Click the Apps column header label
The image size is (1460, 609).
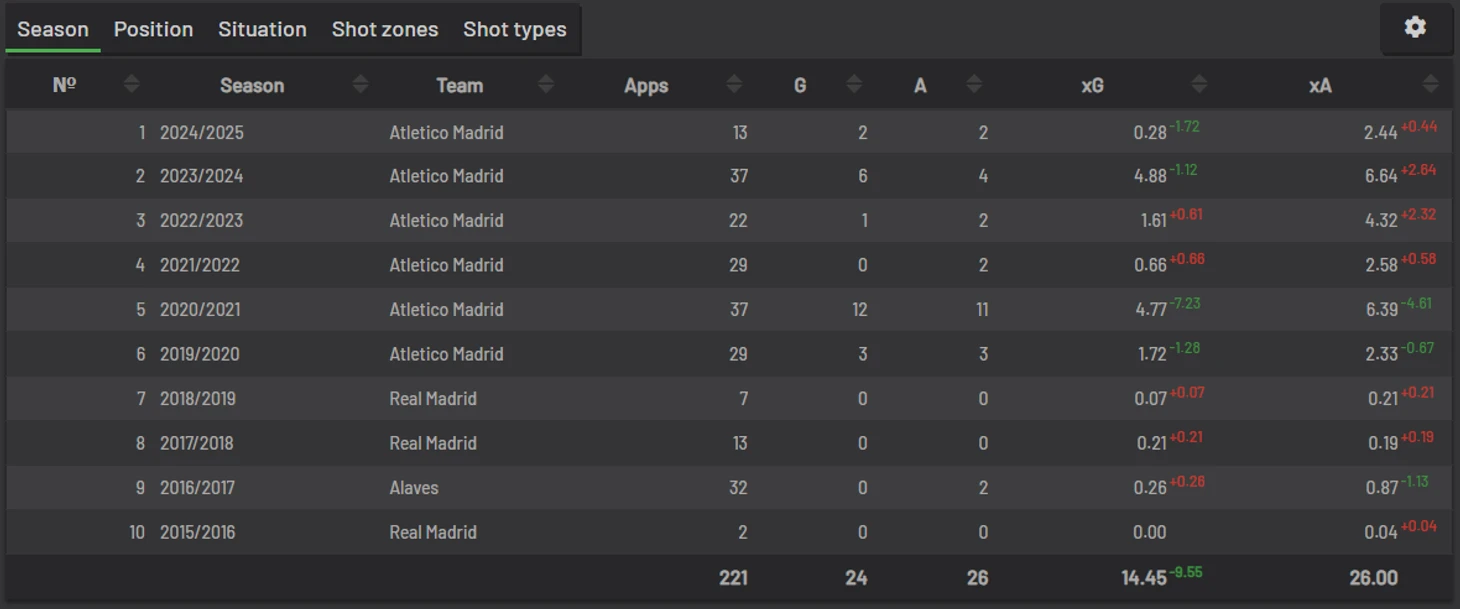coord(646,86)
